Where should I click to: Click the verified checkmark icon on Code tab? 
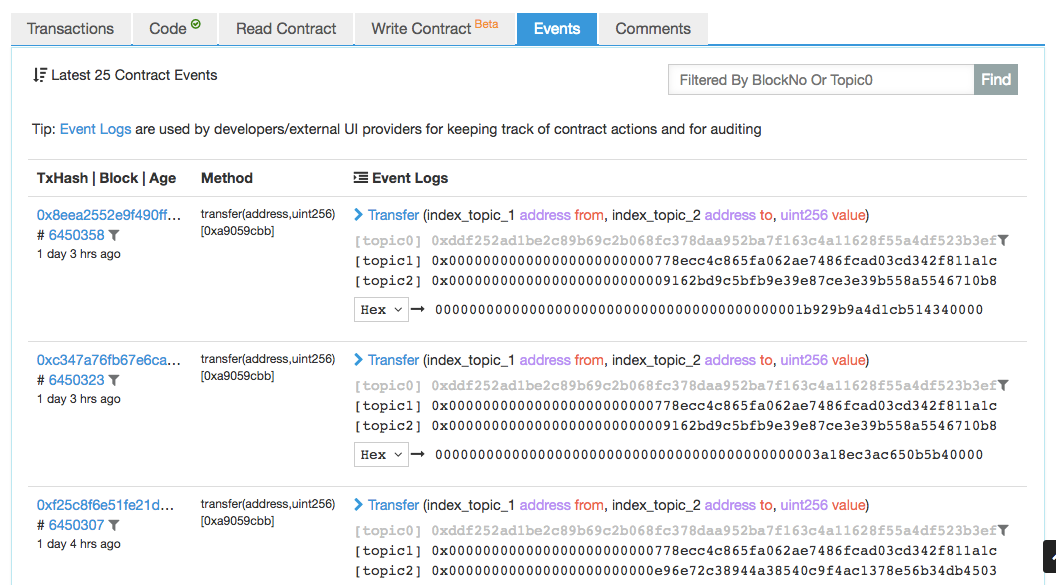[196, 24]
